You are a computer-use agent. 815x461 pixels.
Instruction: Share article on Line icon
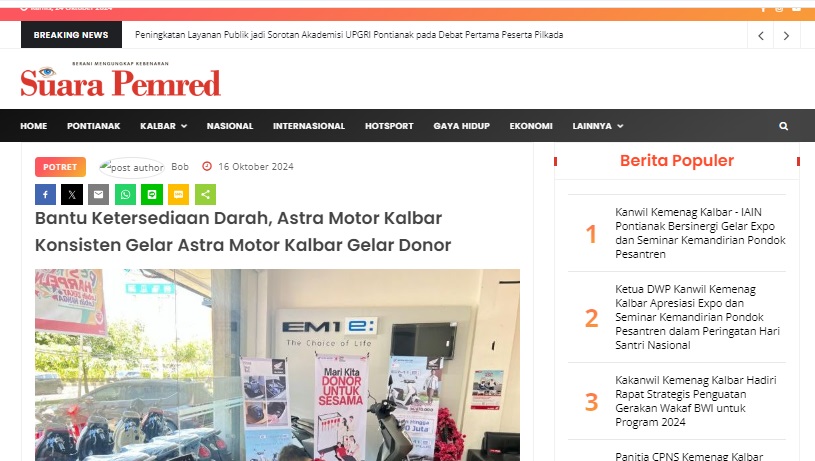coord(152,194)
